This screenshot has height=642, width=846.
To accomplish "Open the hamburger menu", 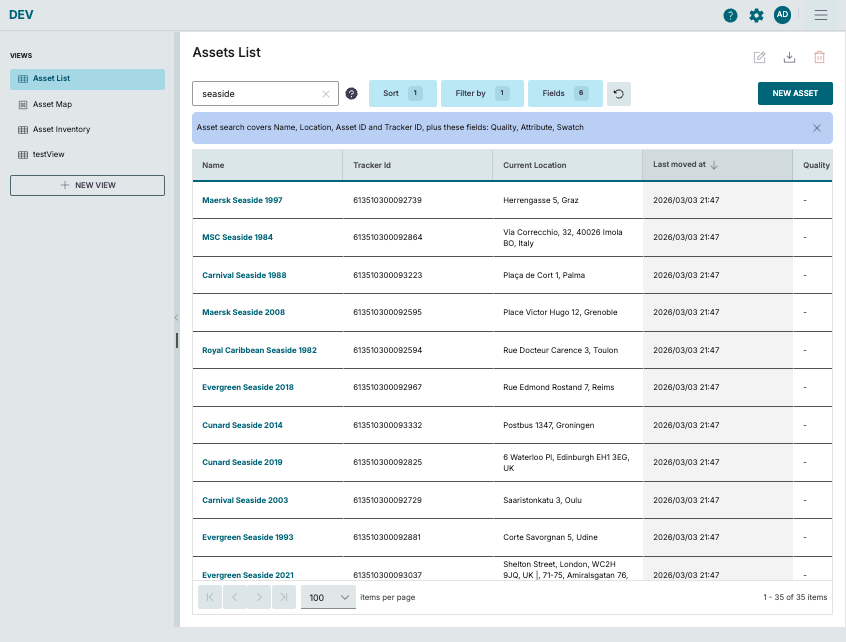I will coord(821,15).
